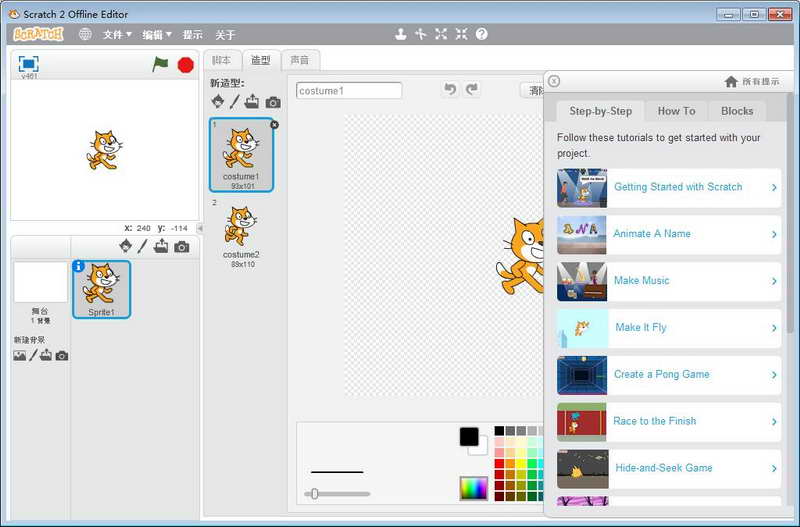The height and width of the screenshot is (527, 800).
Task: Upload sprite from file
Action: (x=161, y=246)
